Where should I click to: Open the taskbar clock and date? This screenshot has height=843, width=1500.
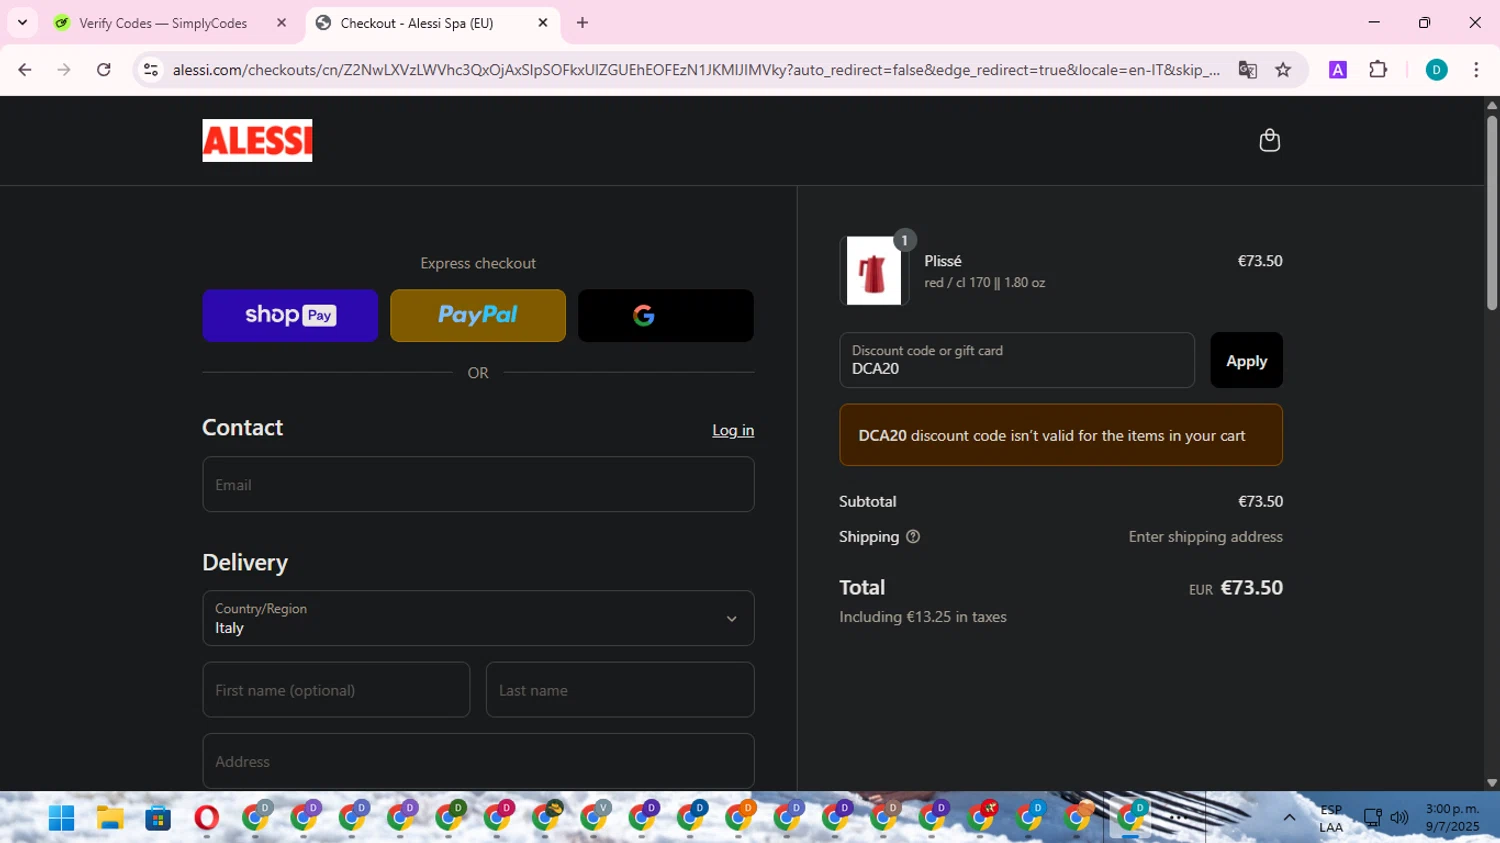(x=1452, y=818)
